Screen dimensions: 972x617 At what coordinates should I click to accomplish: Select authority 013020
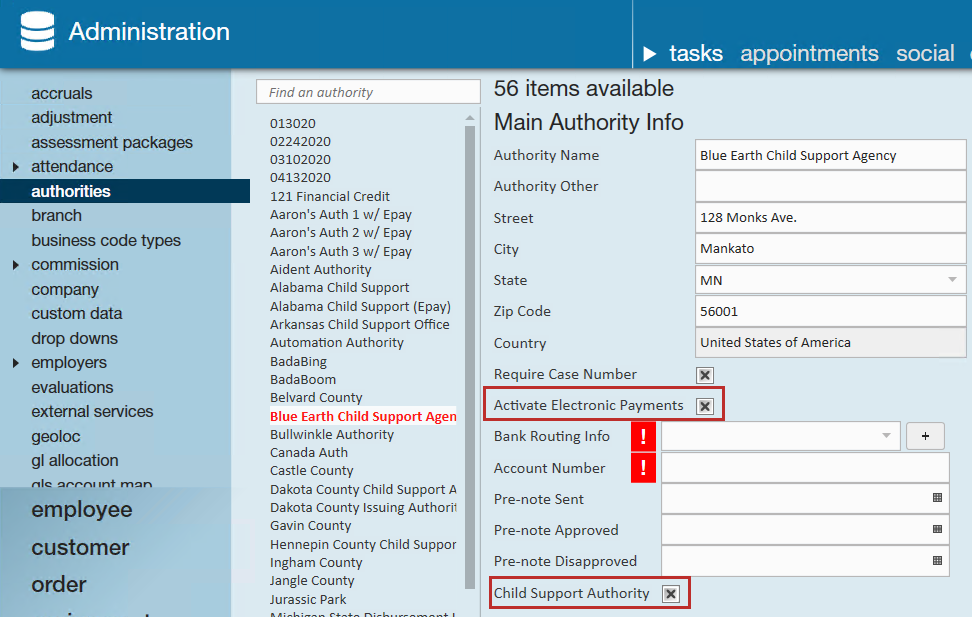click(293, 123)
